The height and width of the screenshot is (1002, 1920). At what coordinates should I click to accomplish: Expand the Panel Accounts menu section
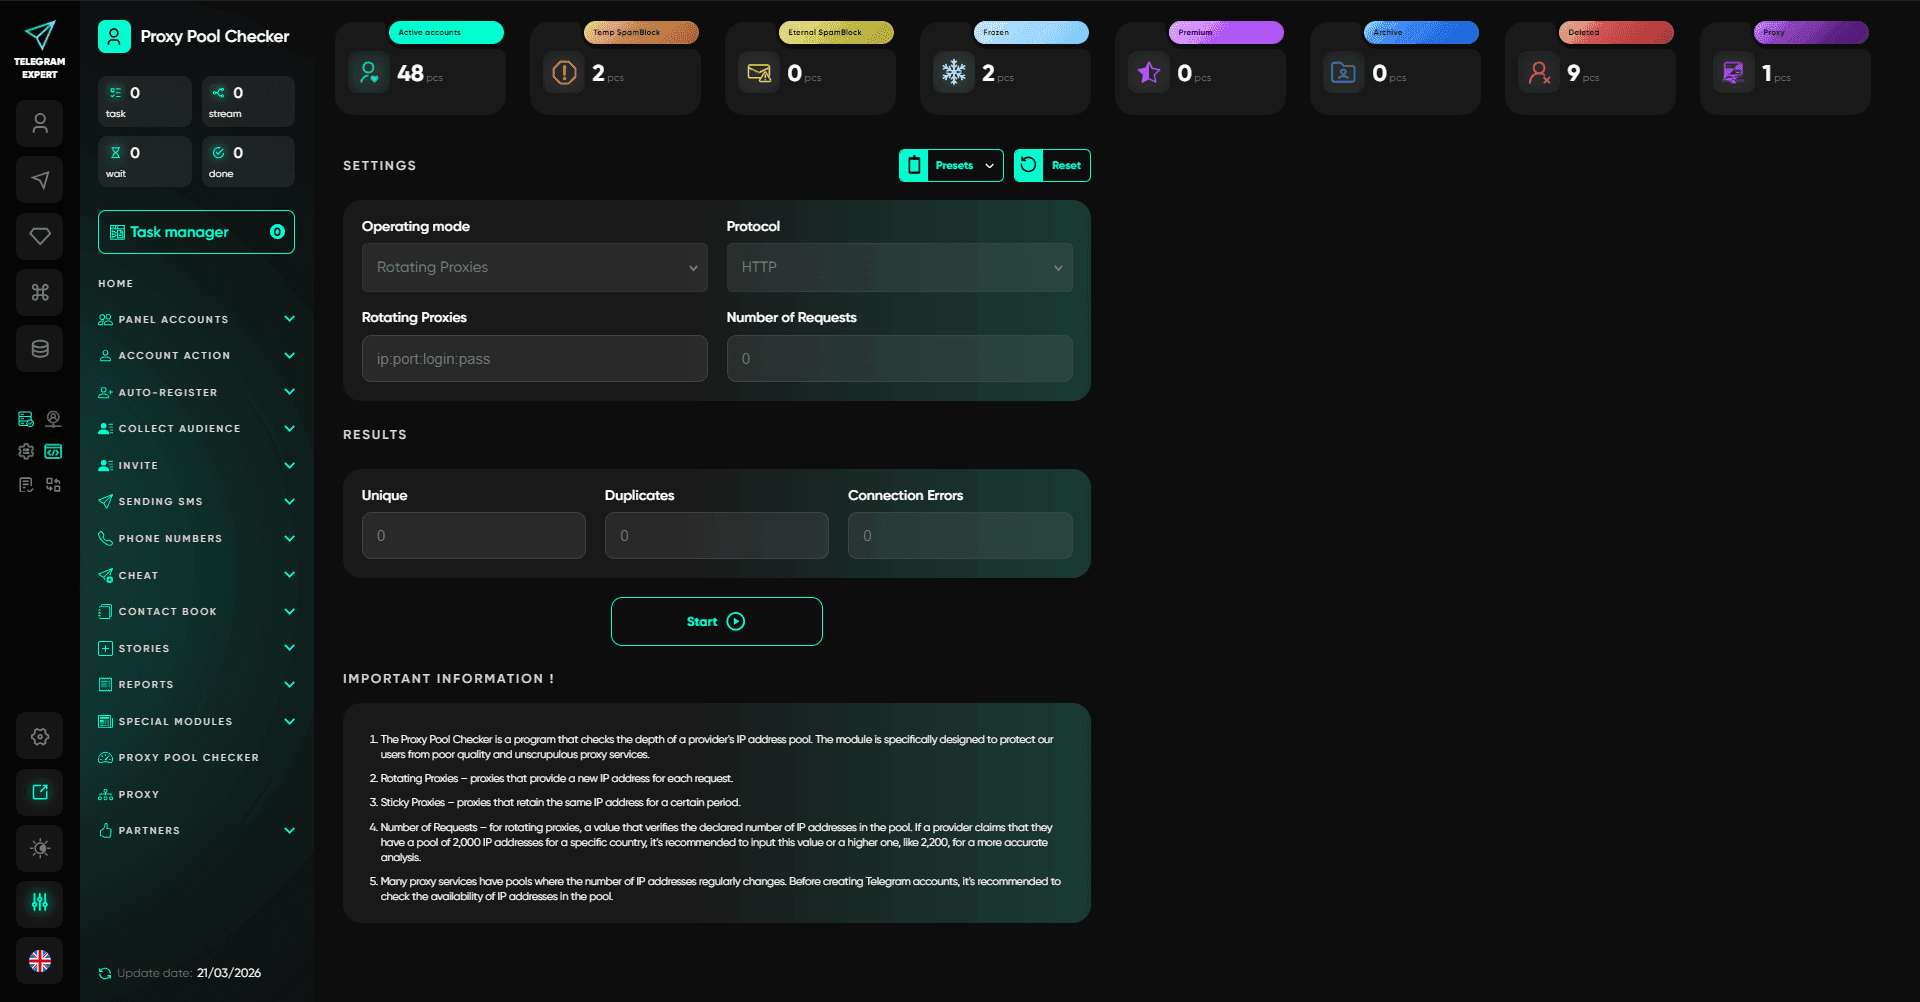(x=196, y=320)
